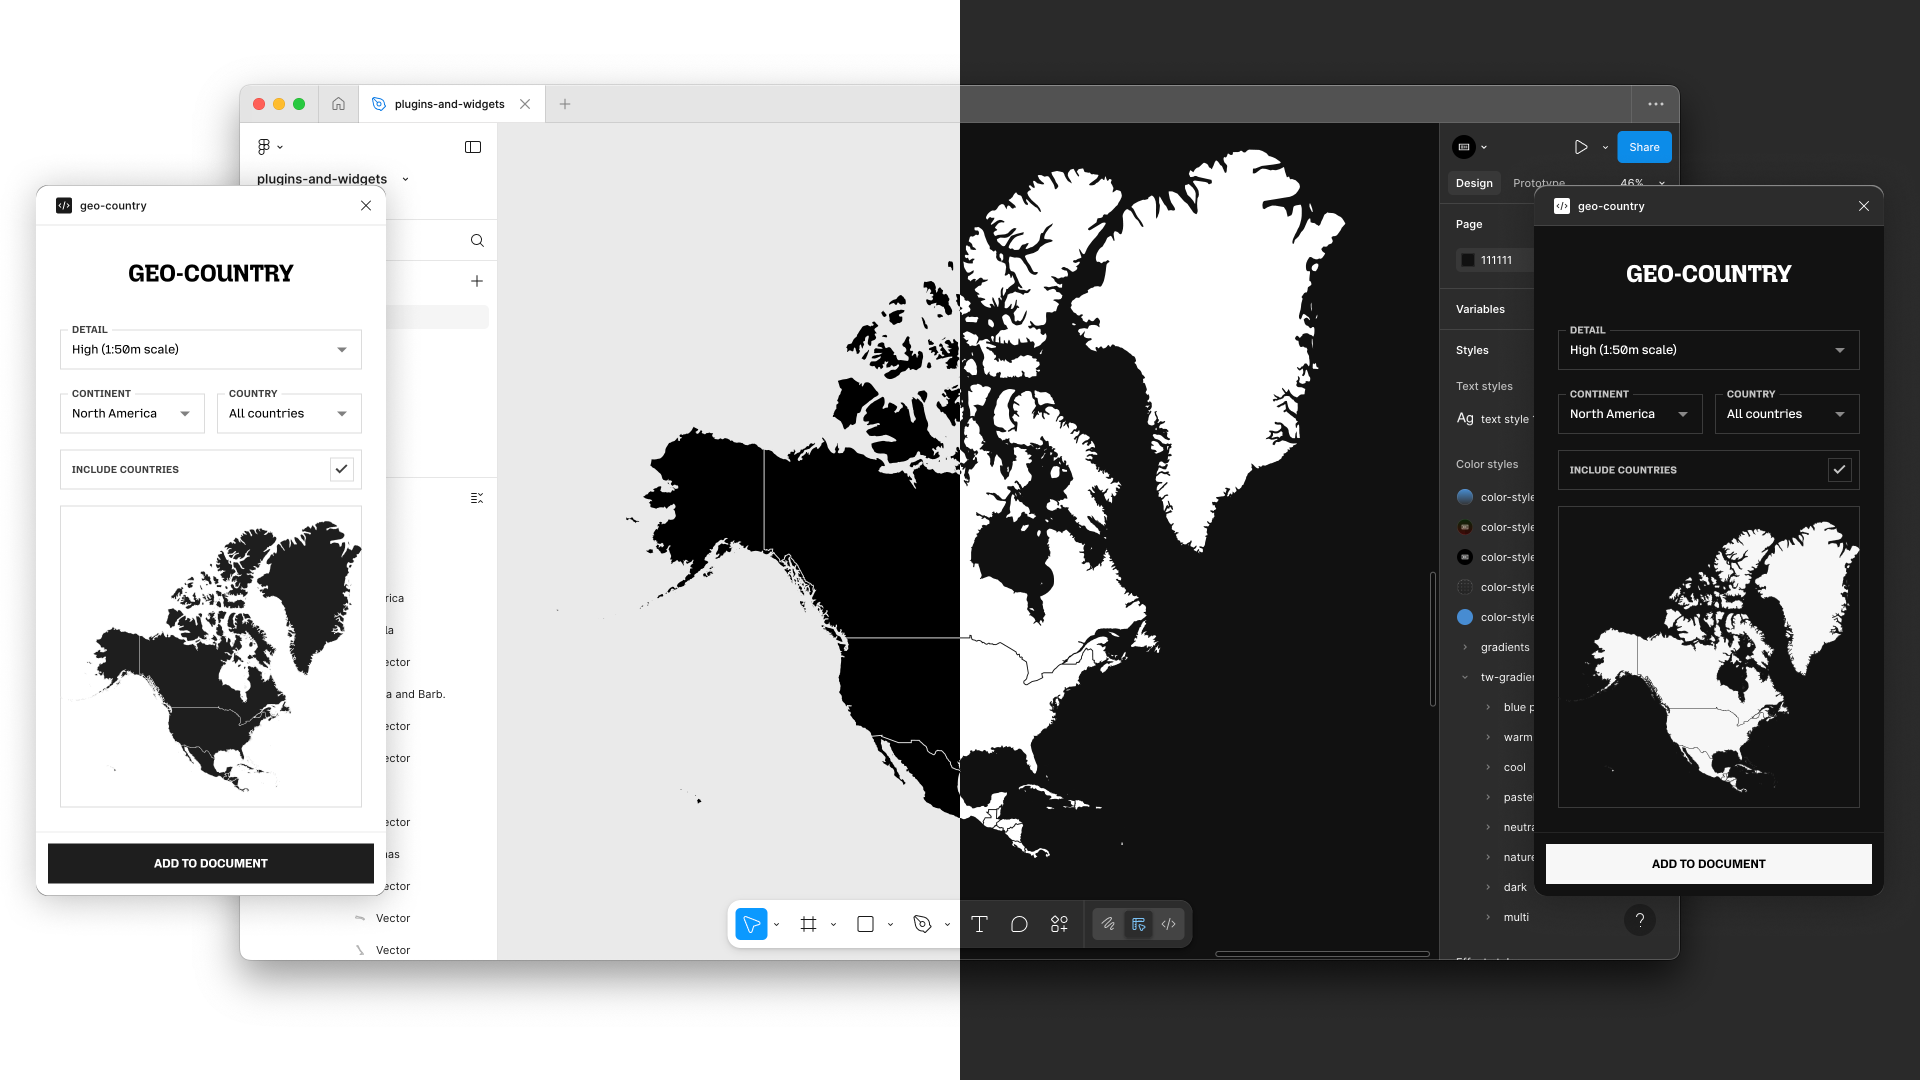The image size is (1920, 1080).
Task: Select the Move tool in the bottom toolbar
Action: [x=751, y=924]
